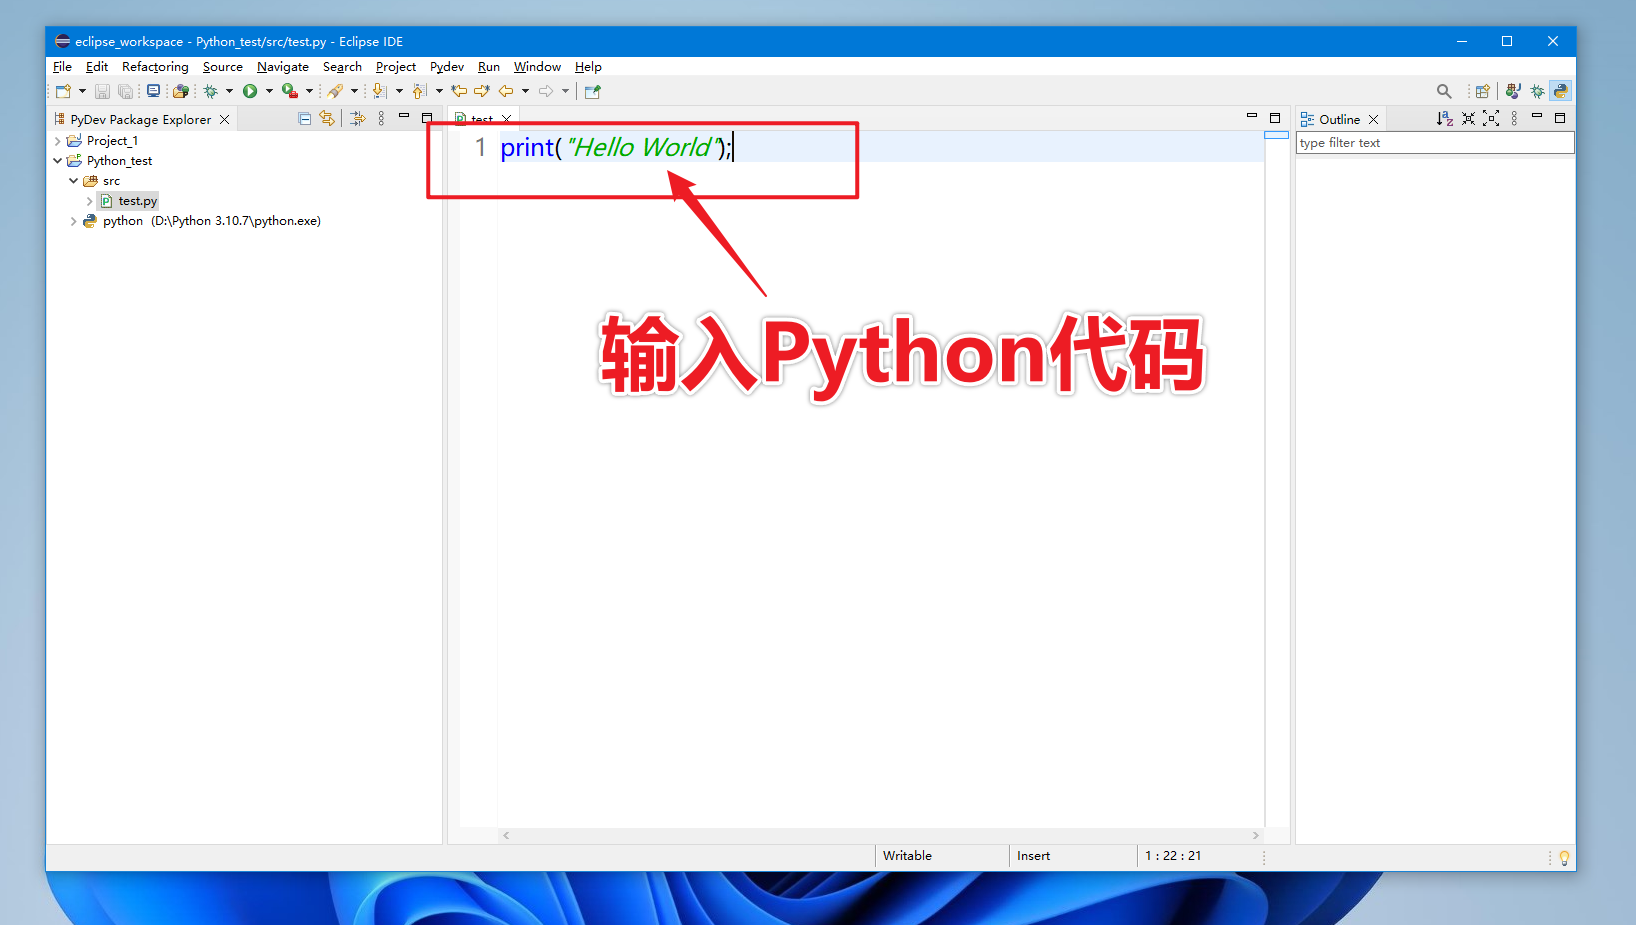
Task: Open Package Explorer view menu dots
Action: point(381,118)
